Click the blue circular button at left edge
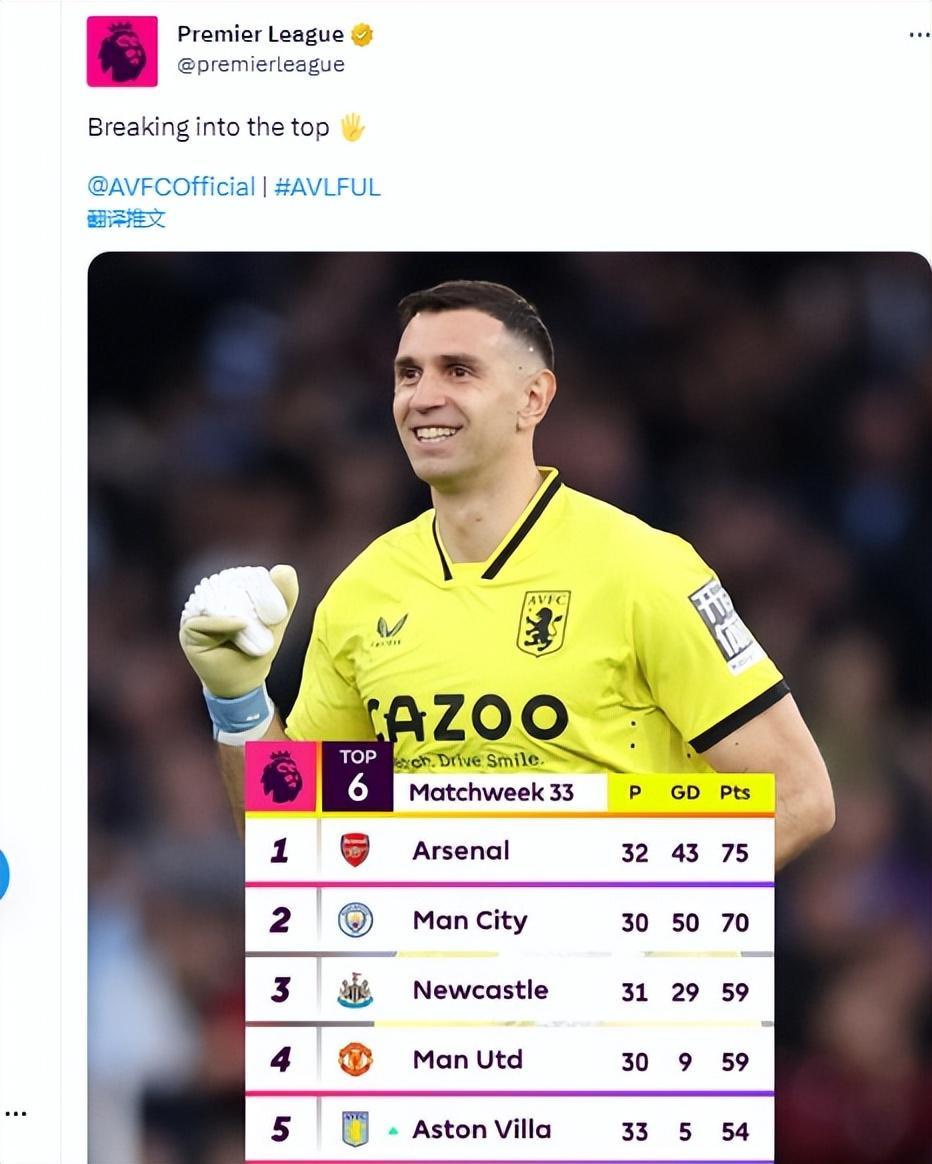The height and width of the screenshot is (1164, 932). point(3,873)
